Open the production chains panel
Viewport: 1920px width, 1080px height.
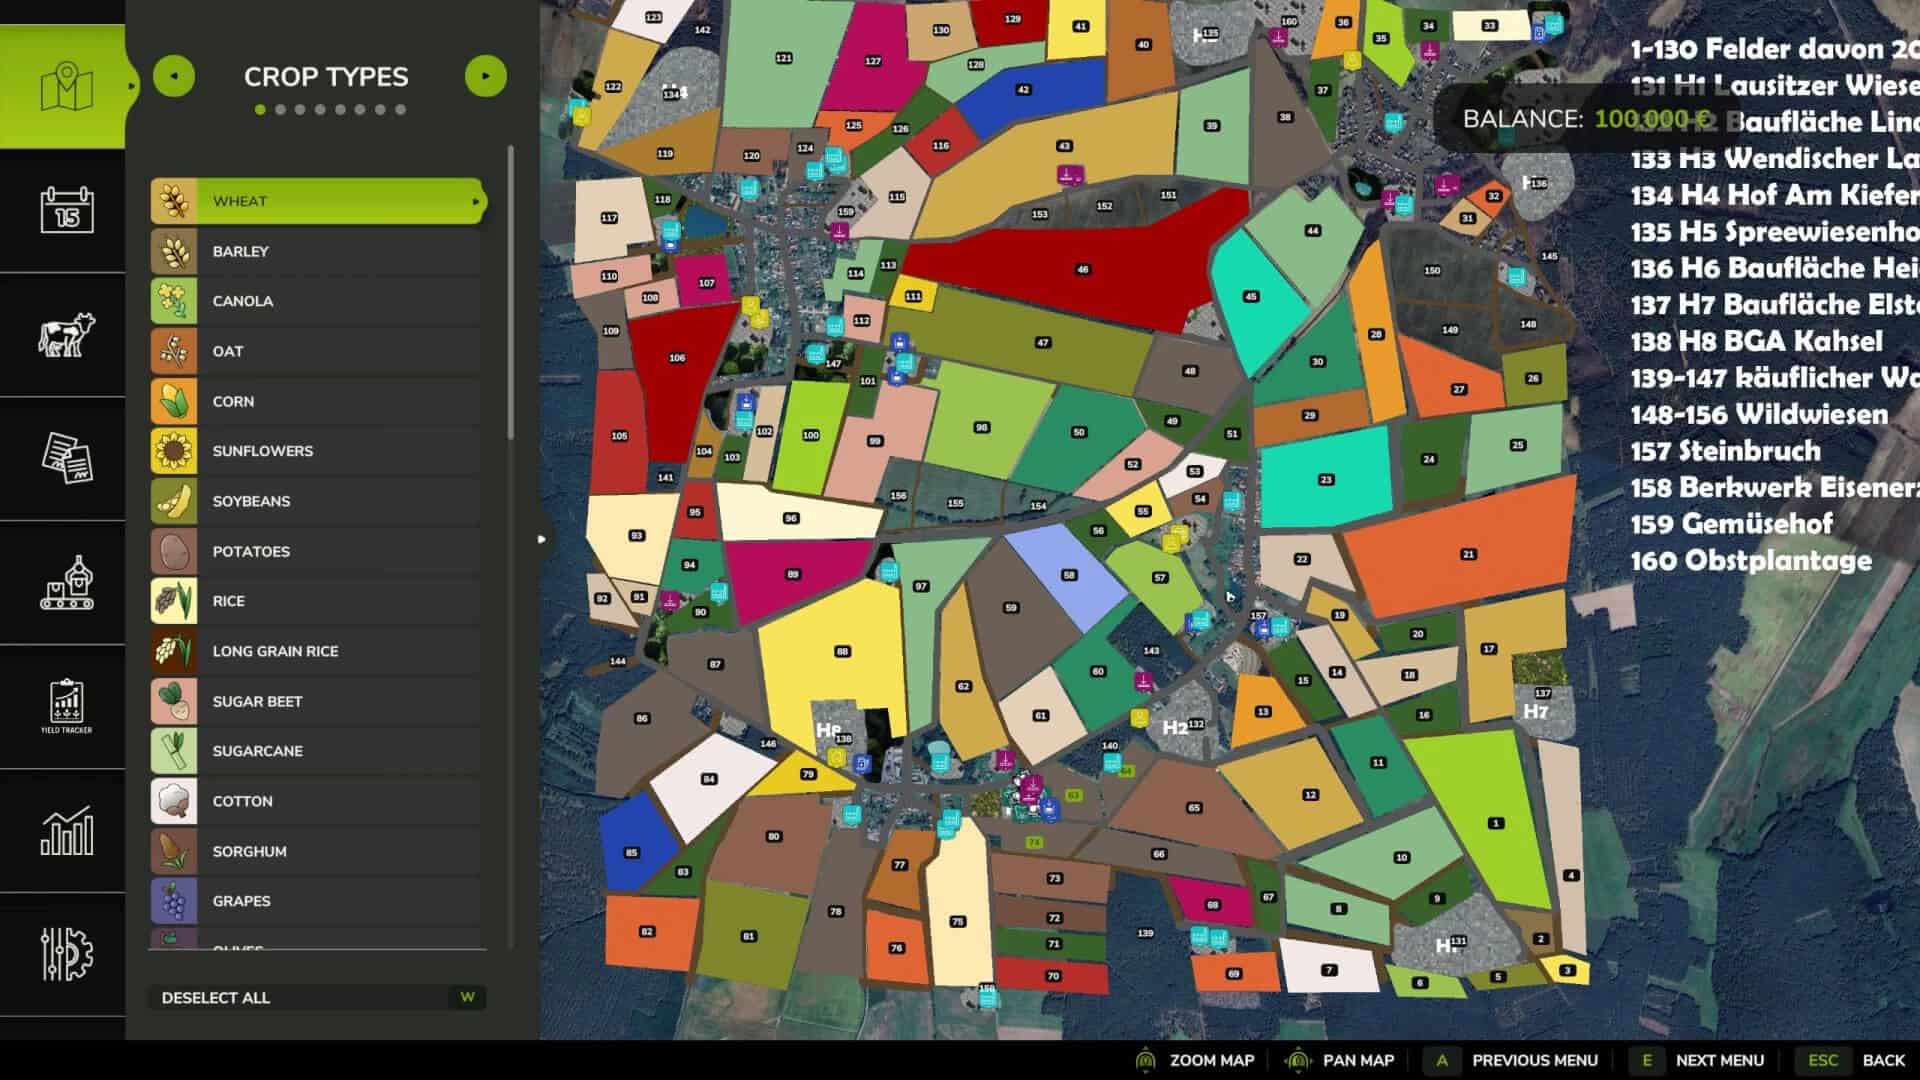pos(63,585)
